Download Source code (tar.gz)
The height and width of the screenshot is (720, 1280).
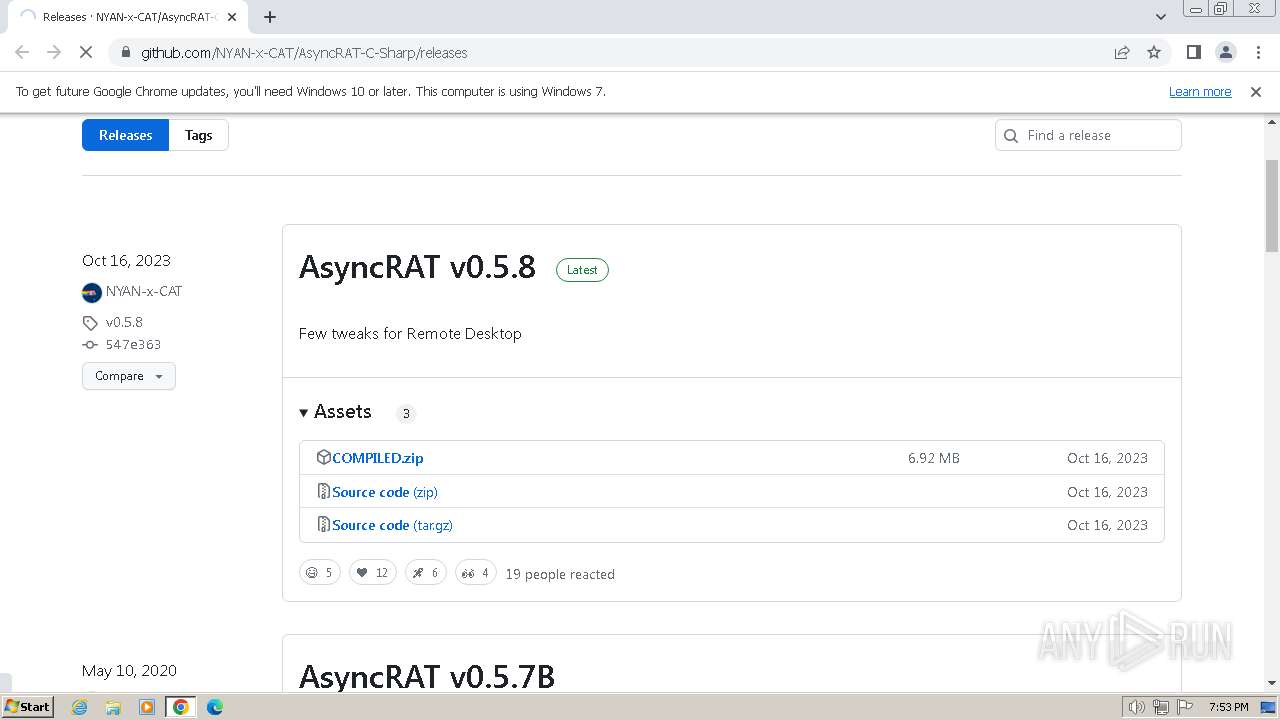392,525
